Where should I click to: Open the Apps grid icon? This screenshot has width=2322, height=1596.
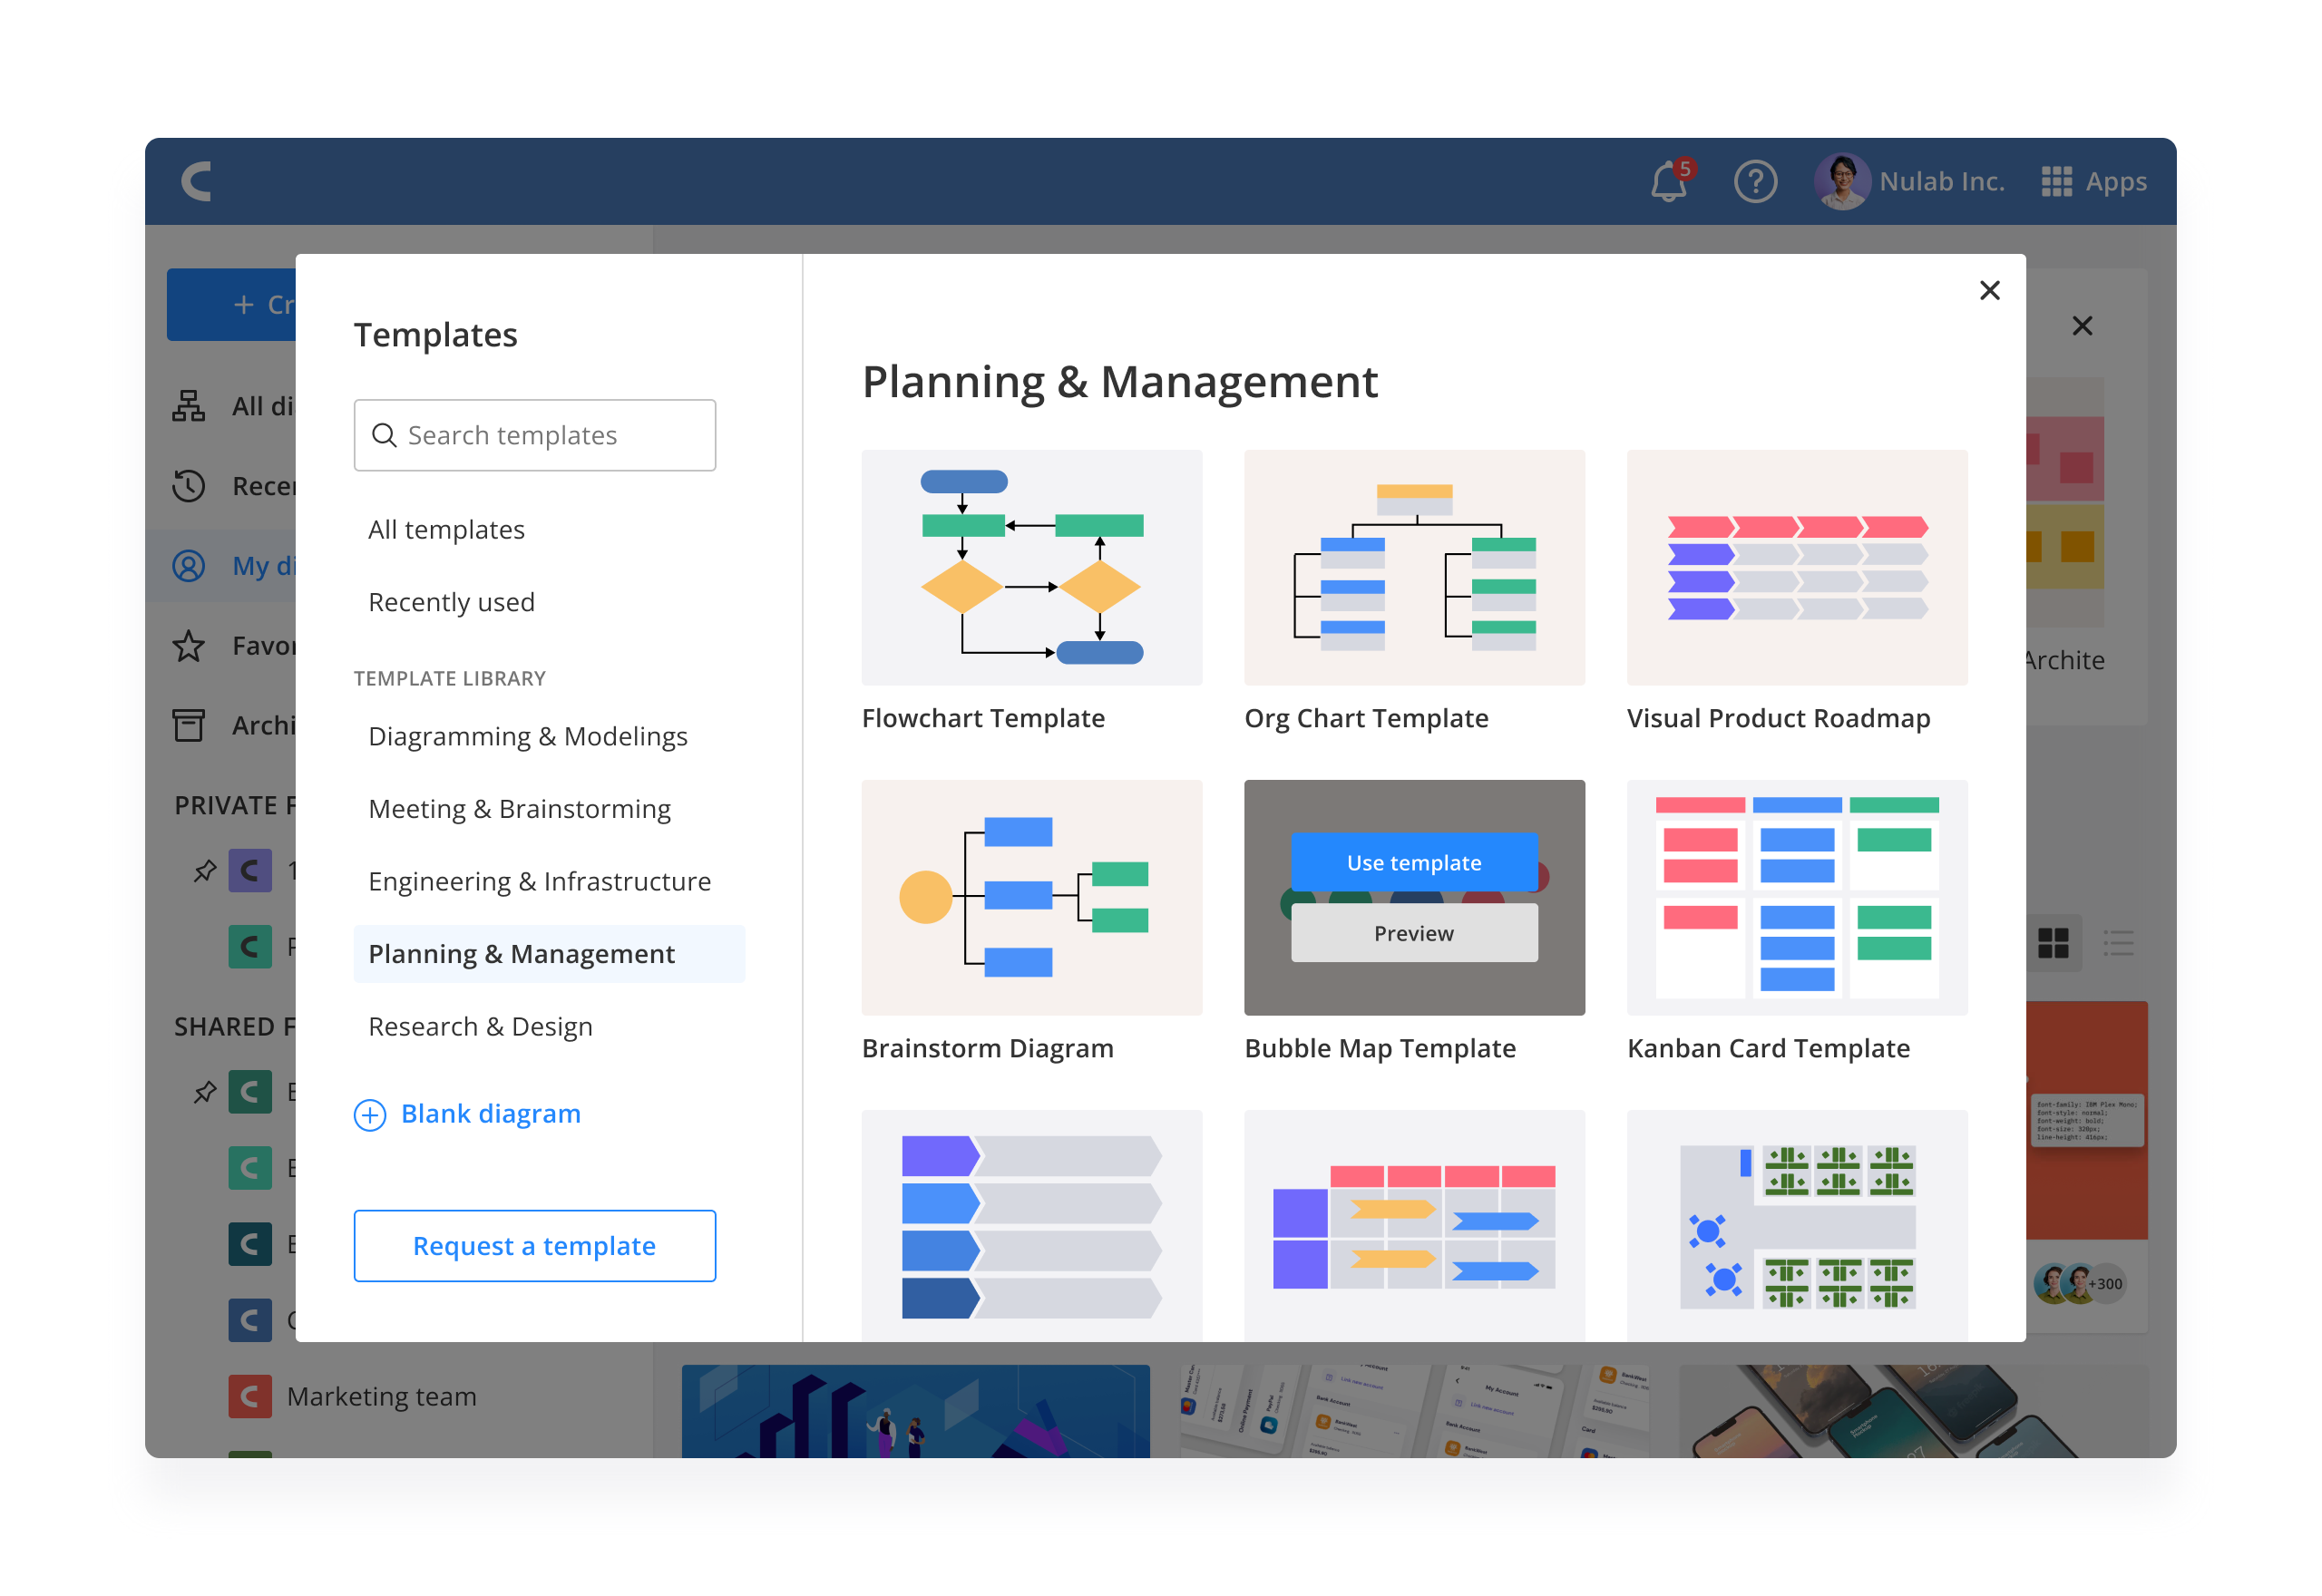coord(2055,182)
